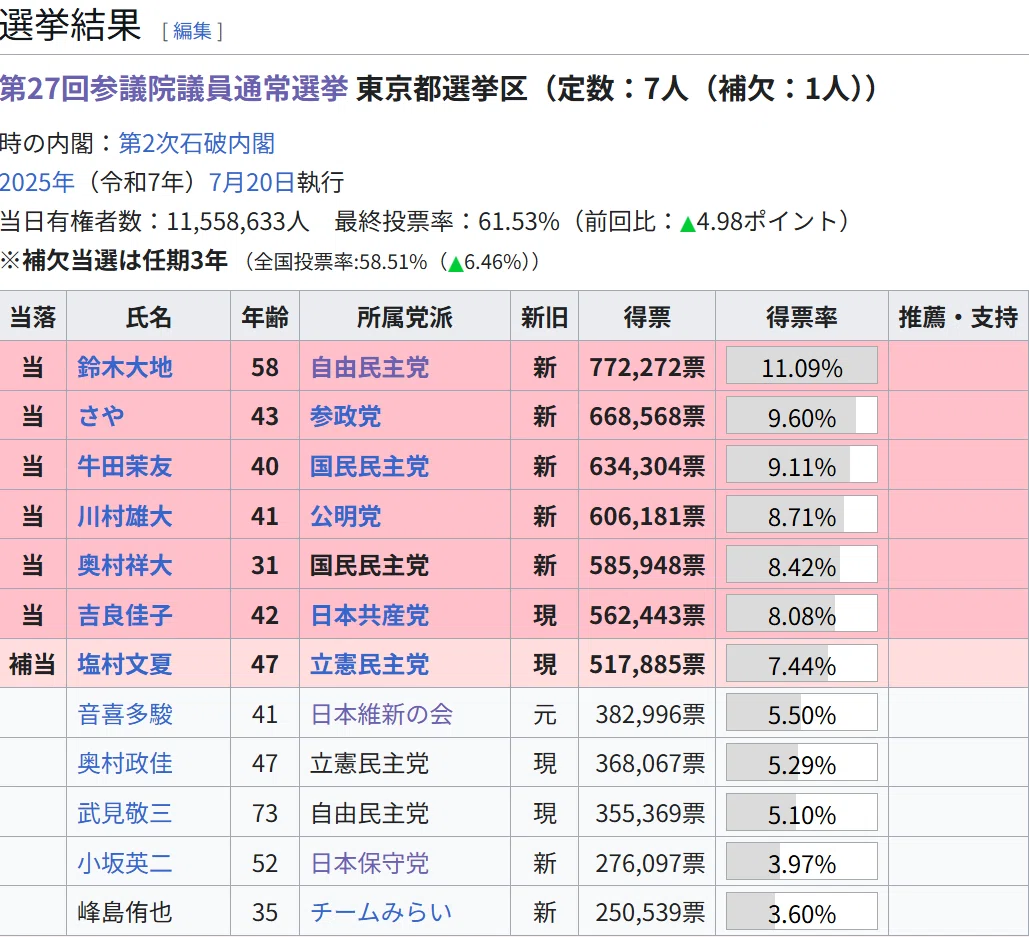Open candidate 吉良佳子's page
The height and width of the screenshot is (937, 1029).
click(x=125, y=615)
